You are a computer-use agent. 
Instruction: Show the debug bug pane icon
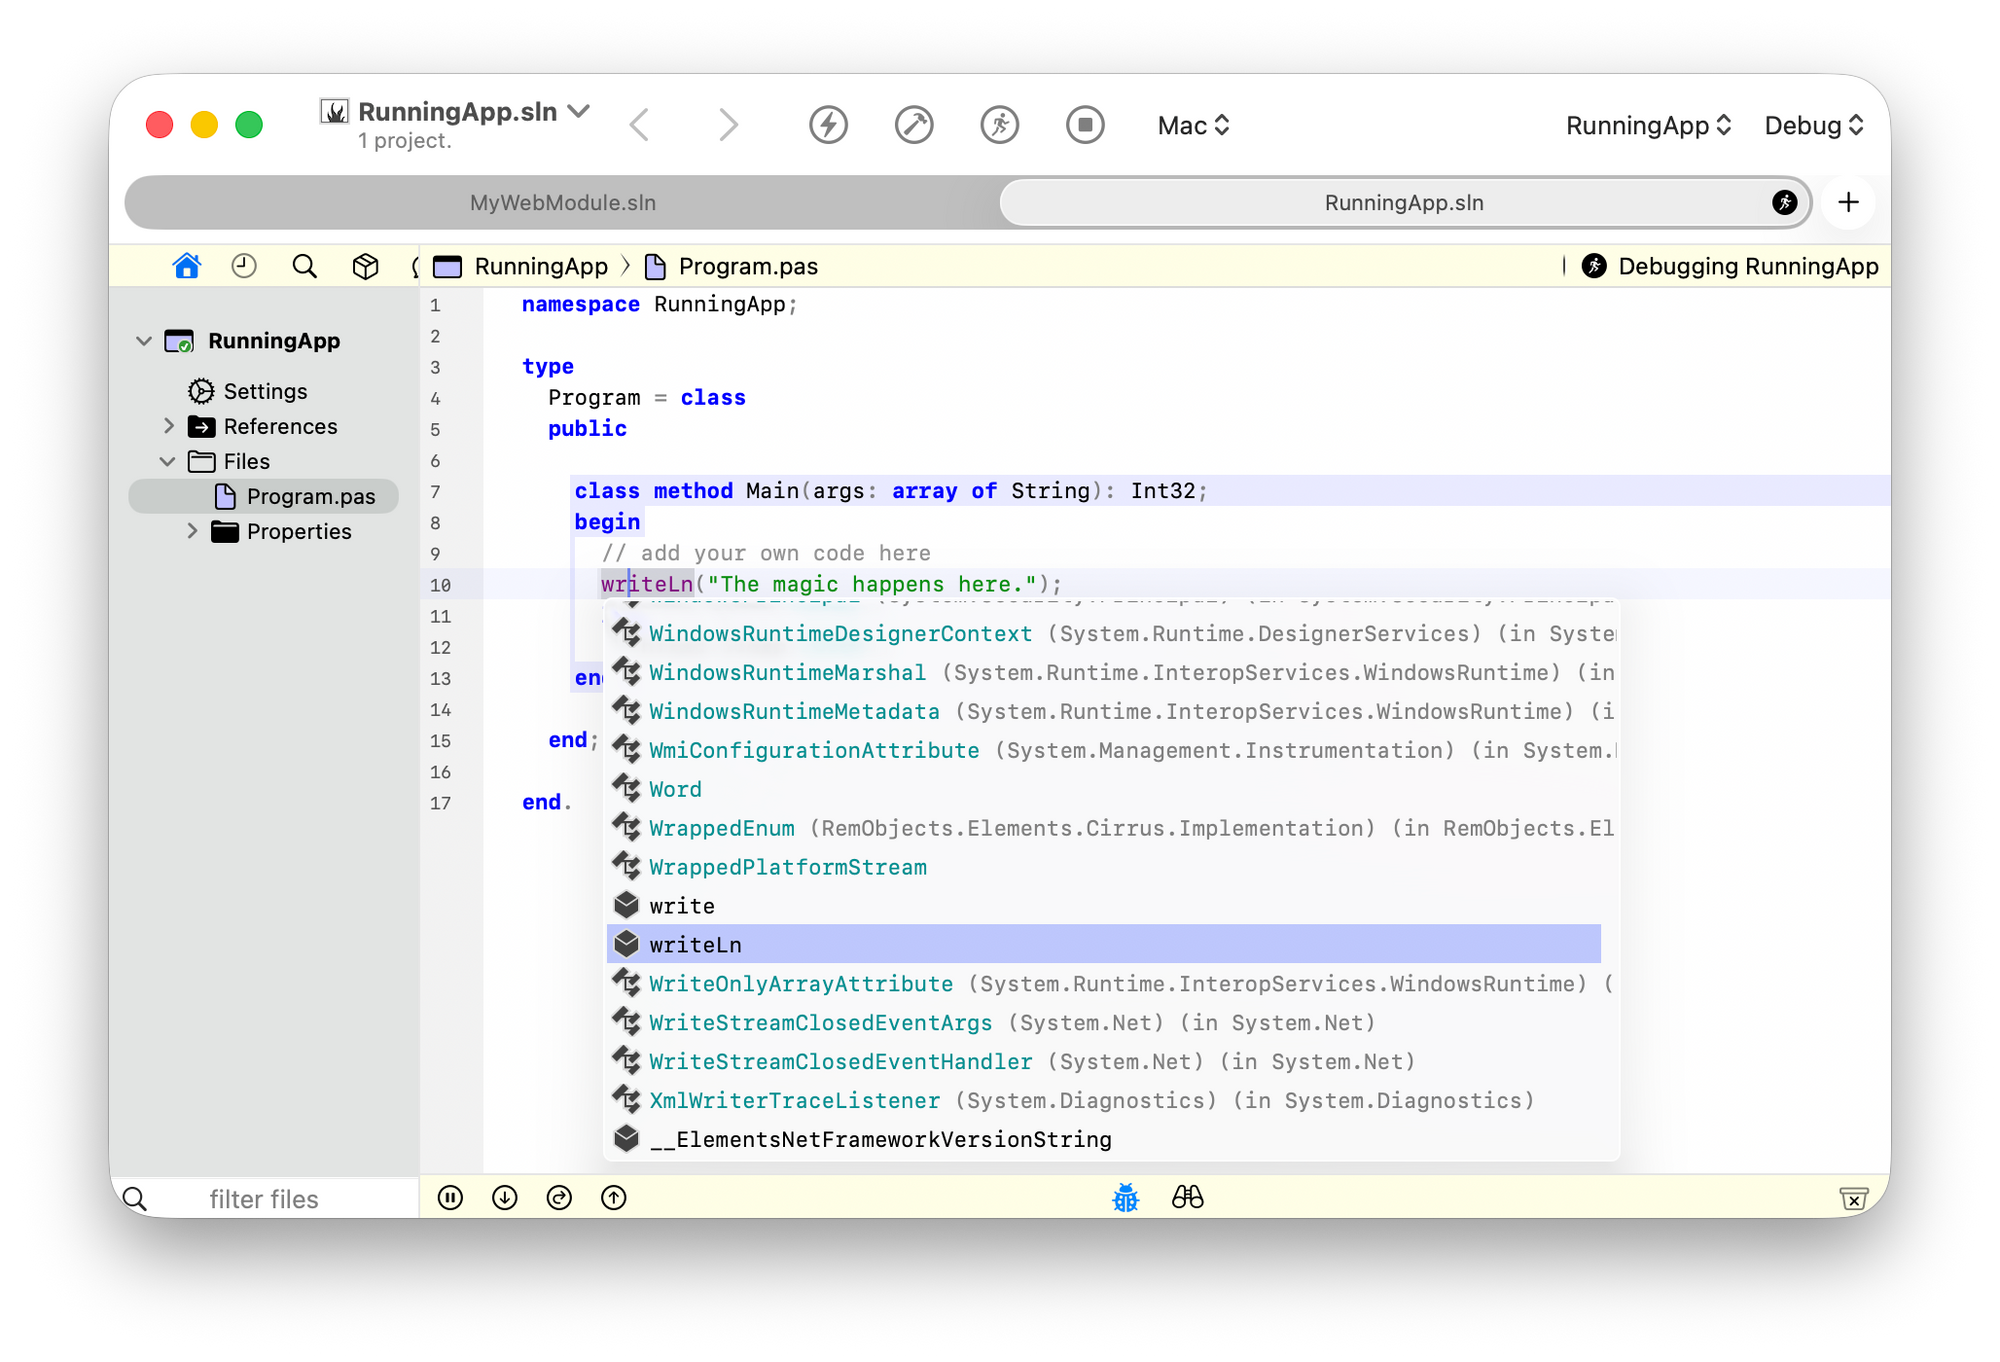coord(1126,1197)
